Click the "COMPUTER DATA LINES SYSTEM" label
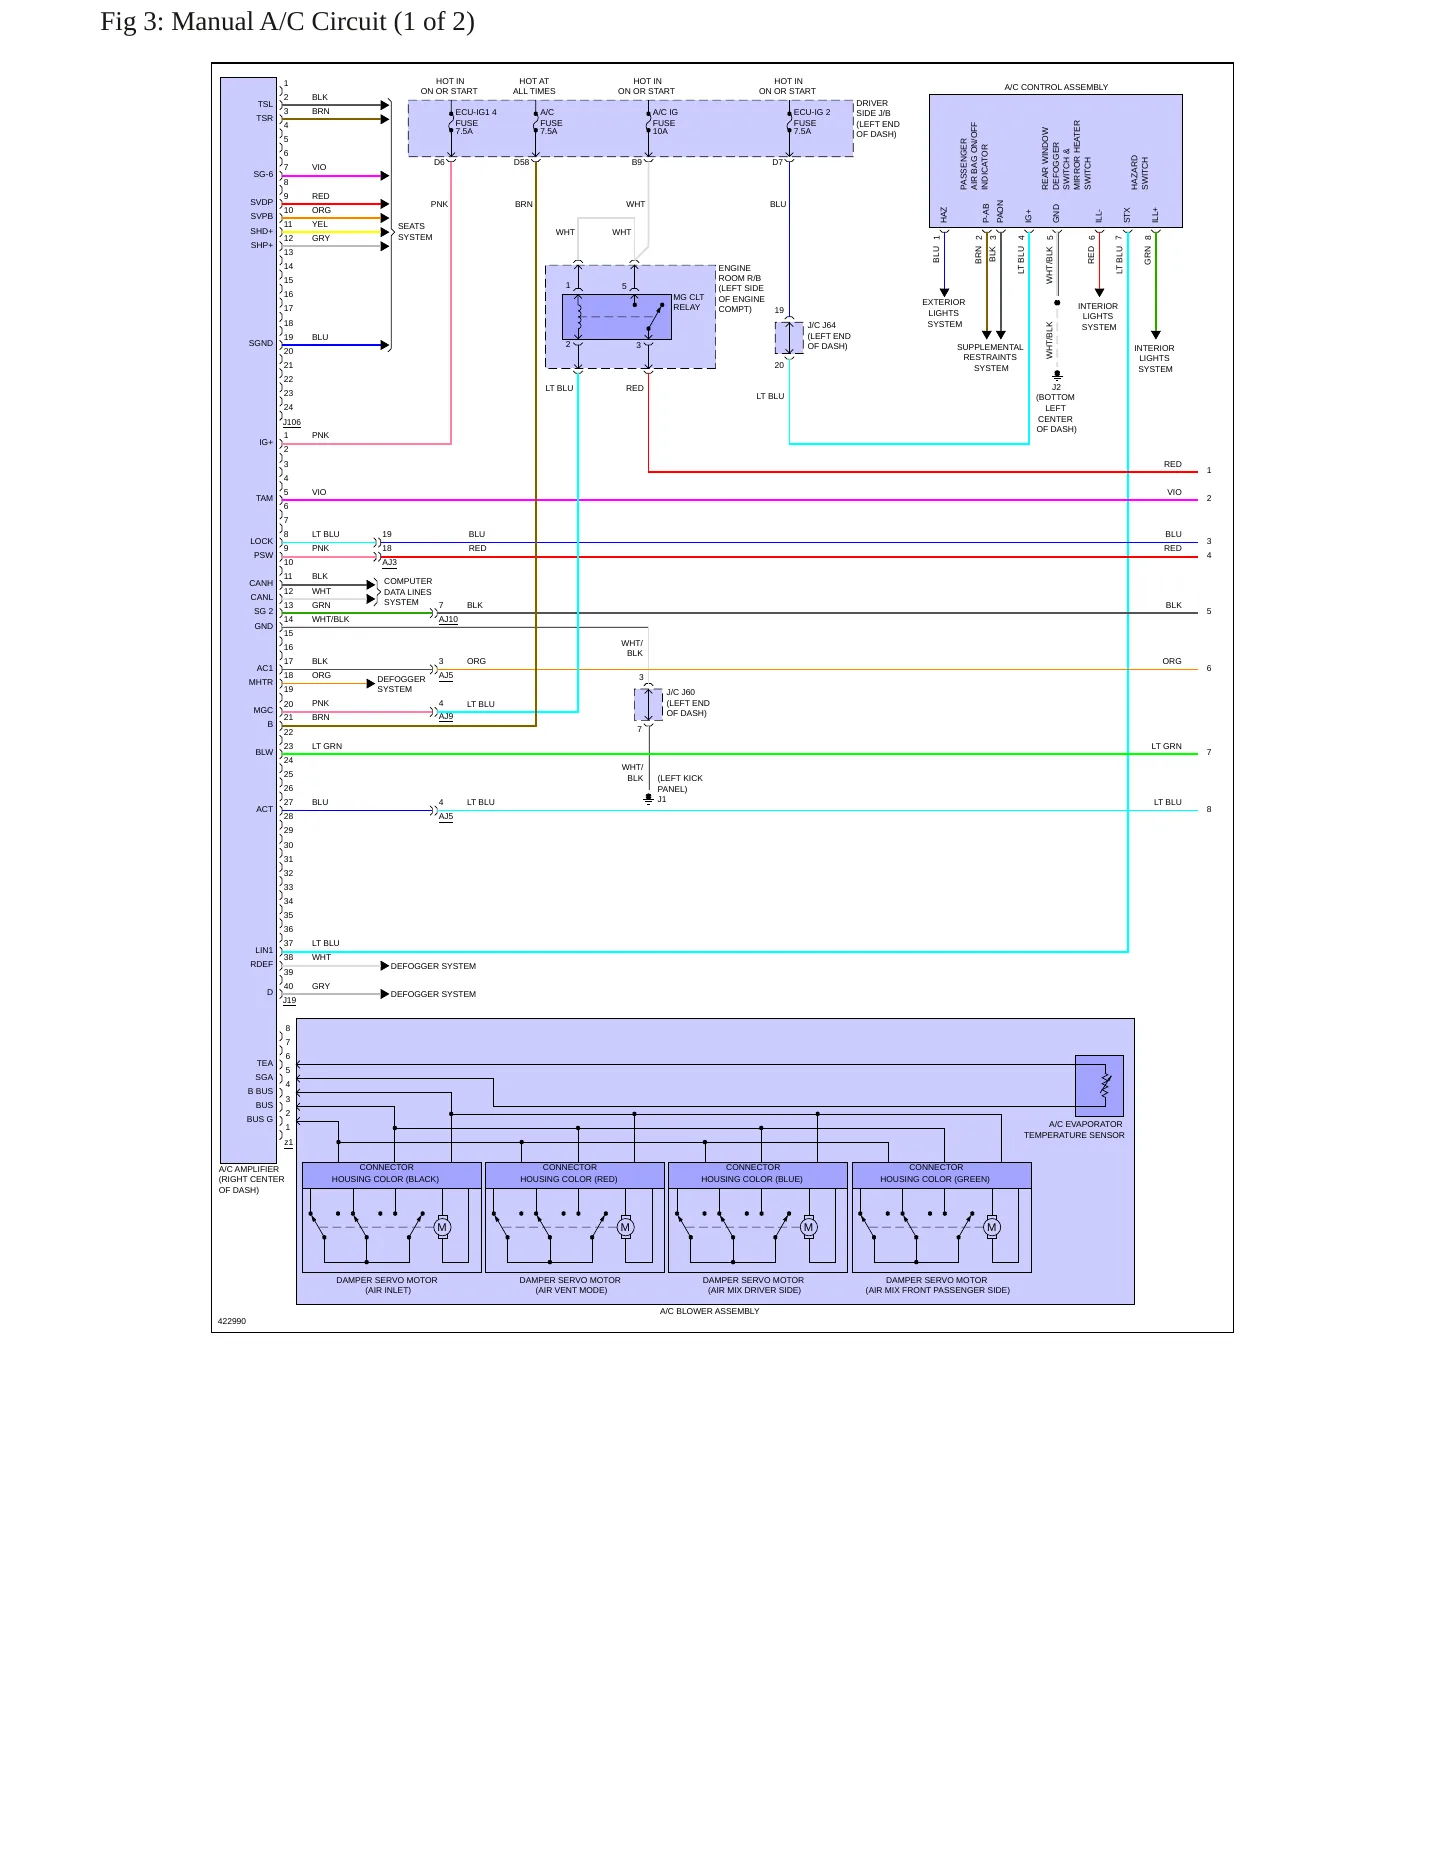Viewport: 1445px width, 1870px height. point(408,592)
